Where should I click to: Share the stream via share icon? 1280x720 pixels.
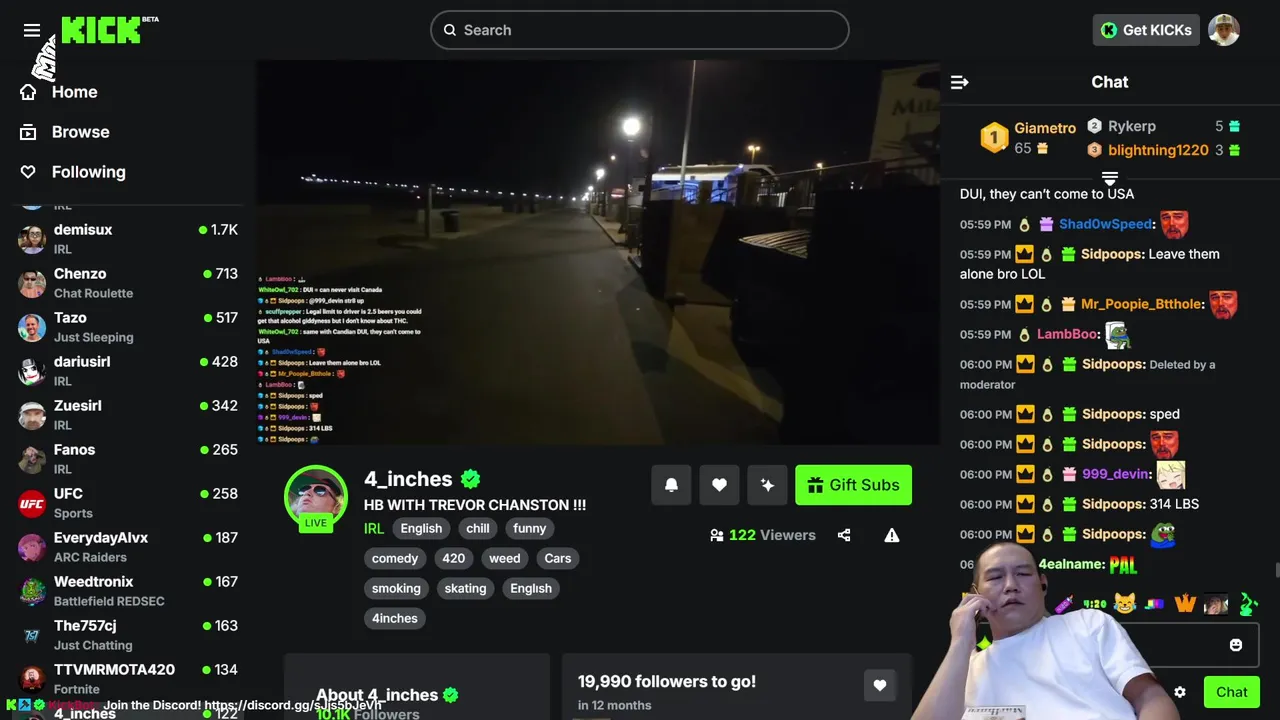[844, 535]
